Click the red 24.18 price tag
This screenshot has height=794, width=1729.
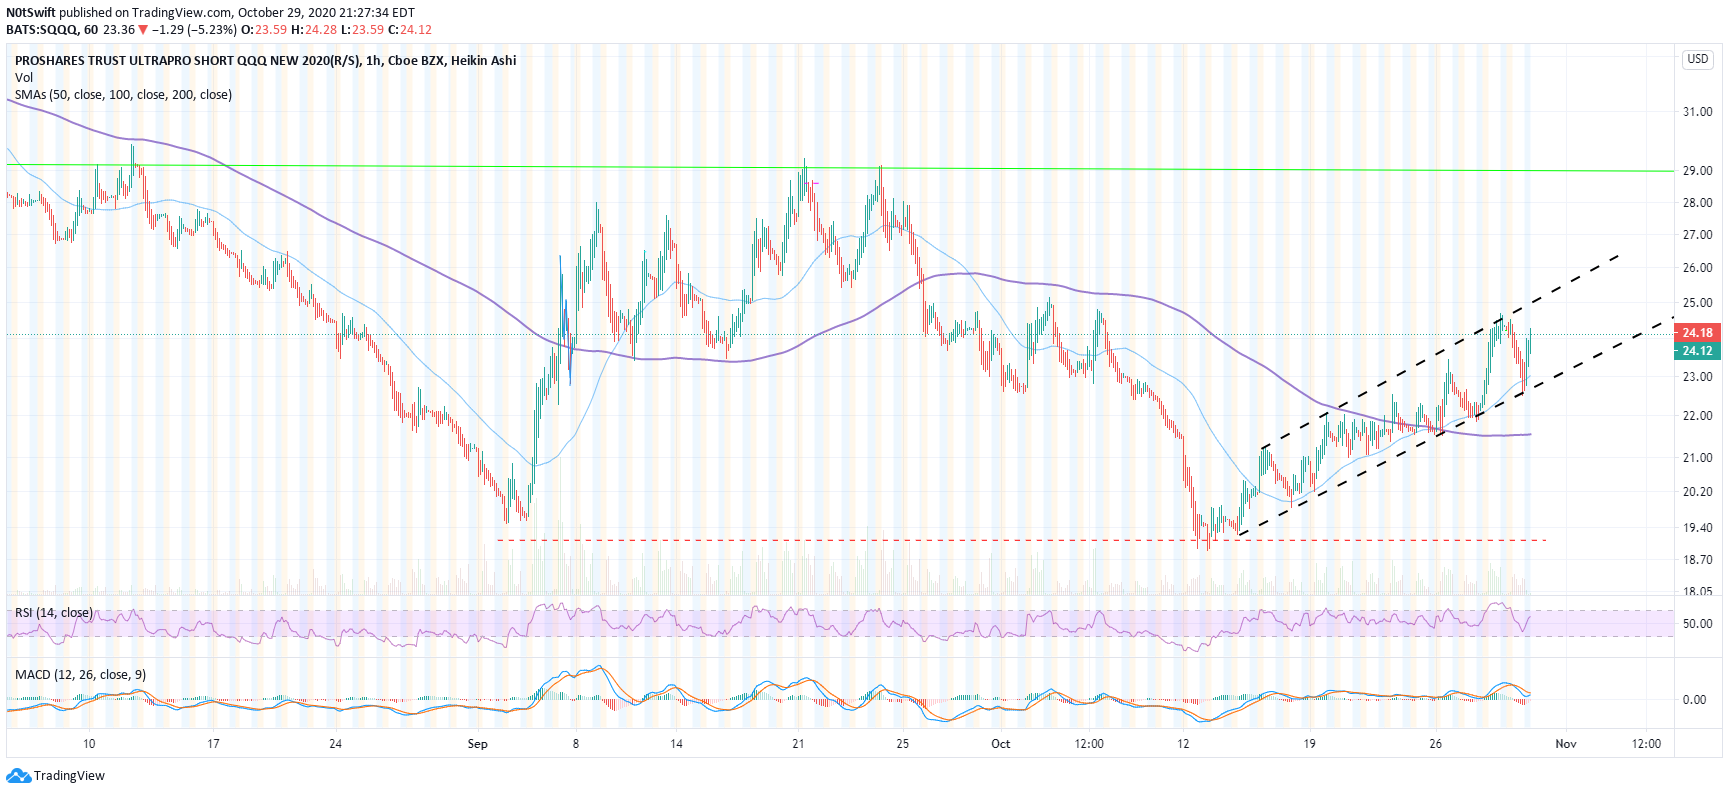pos(1697,333)
